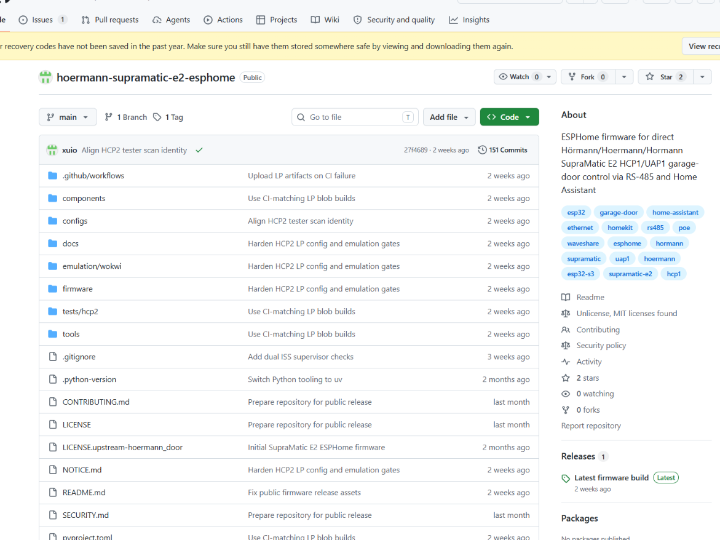The image size is (720, 540).
Task: Open the tests/hcp2 folder
Action: pos(80,311)
